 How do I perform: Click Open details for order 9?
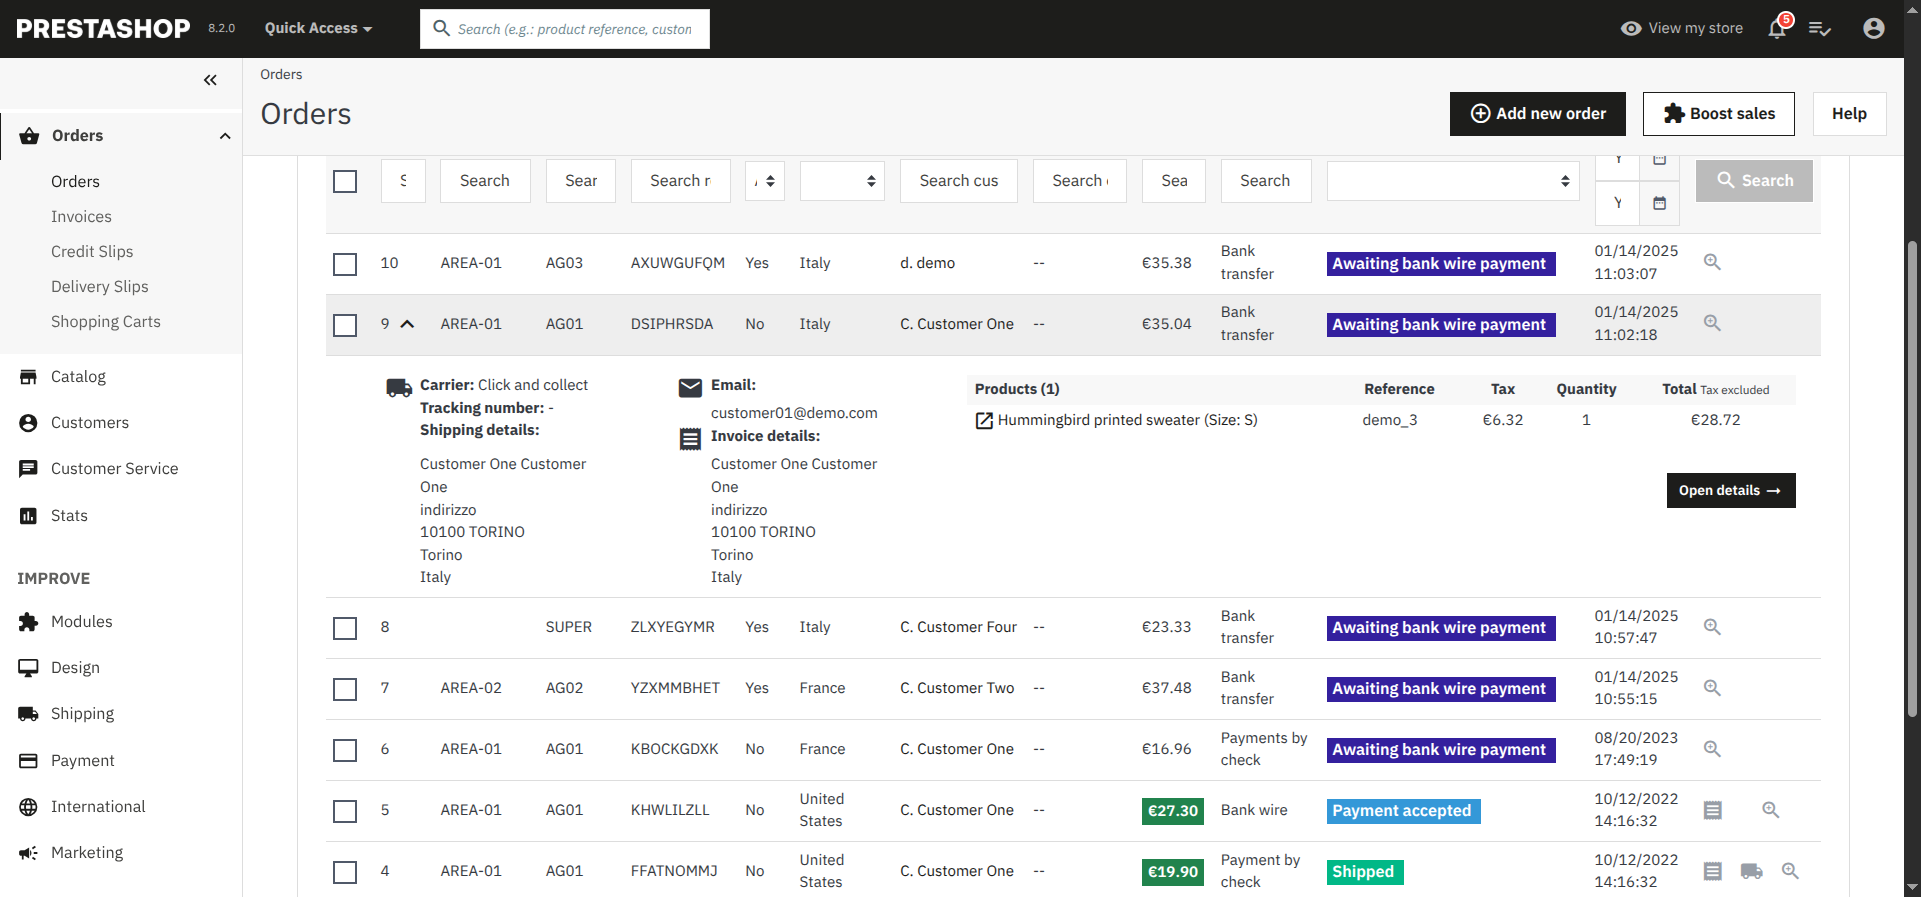point(1730,490)
